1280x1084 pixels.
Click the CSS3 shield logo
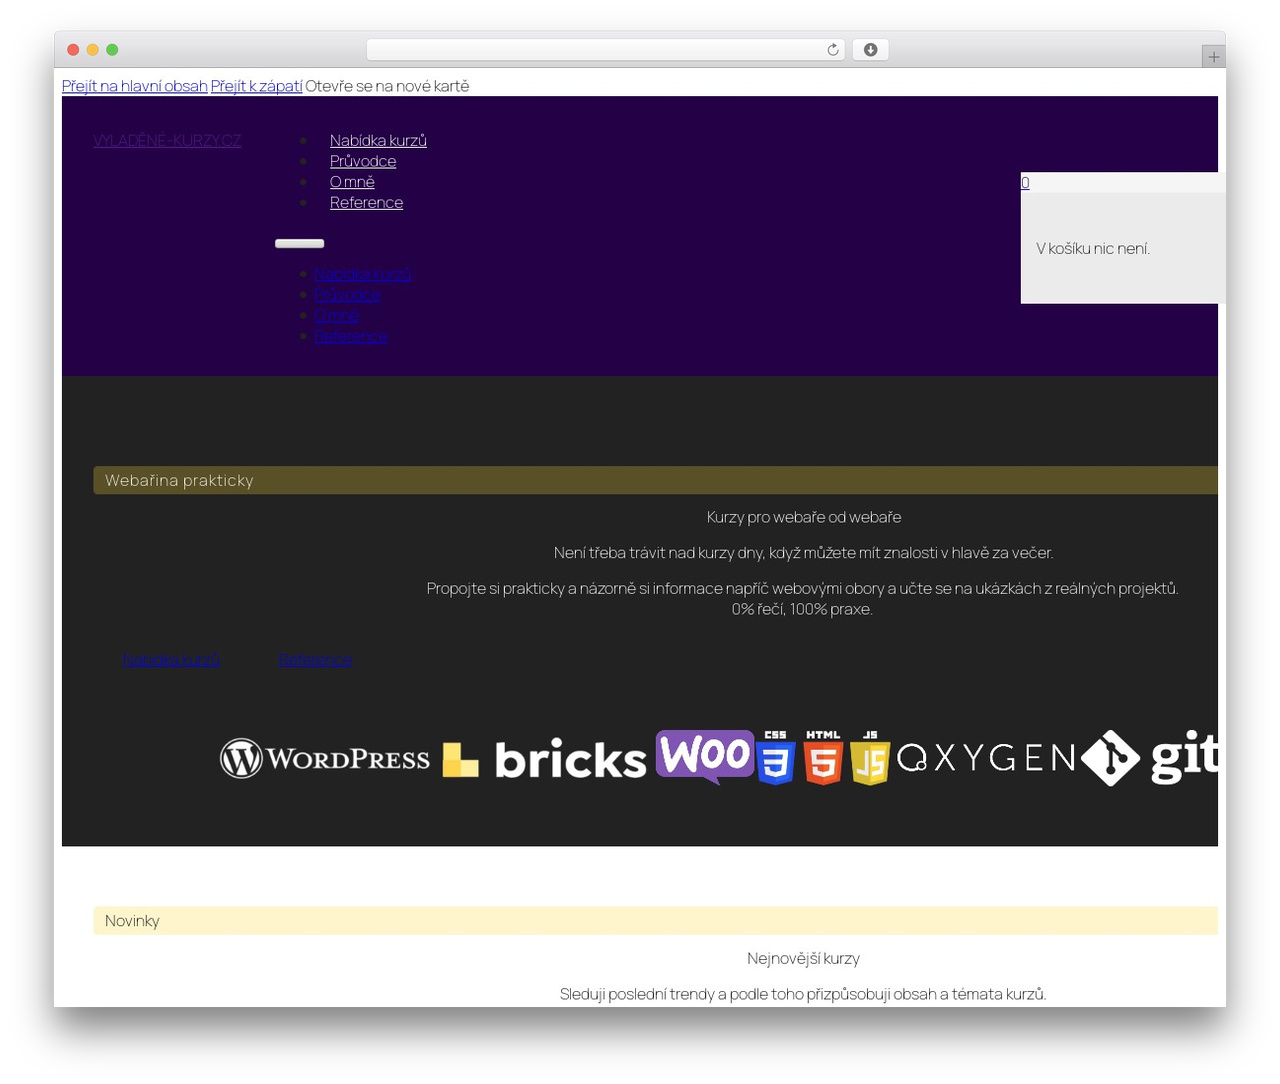tap(776, 758)
